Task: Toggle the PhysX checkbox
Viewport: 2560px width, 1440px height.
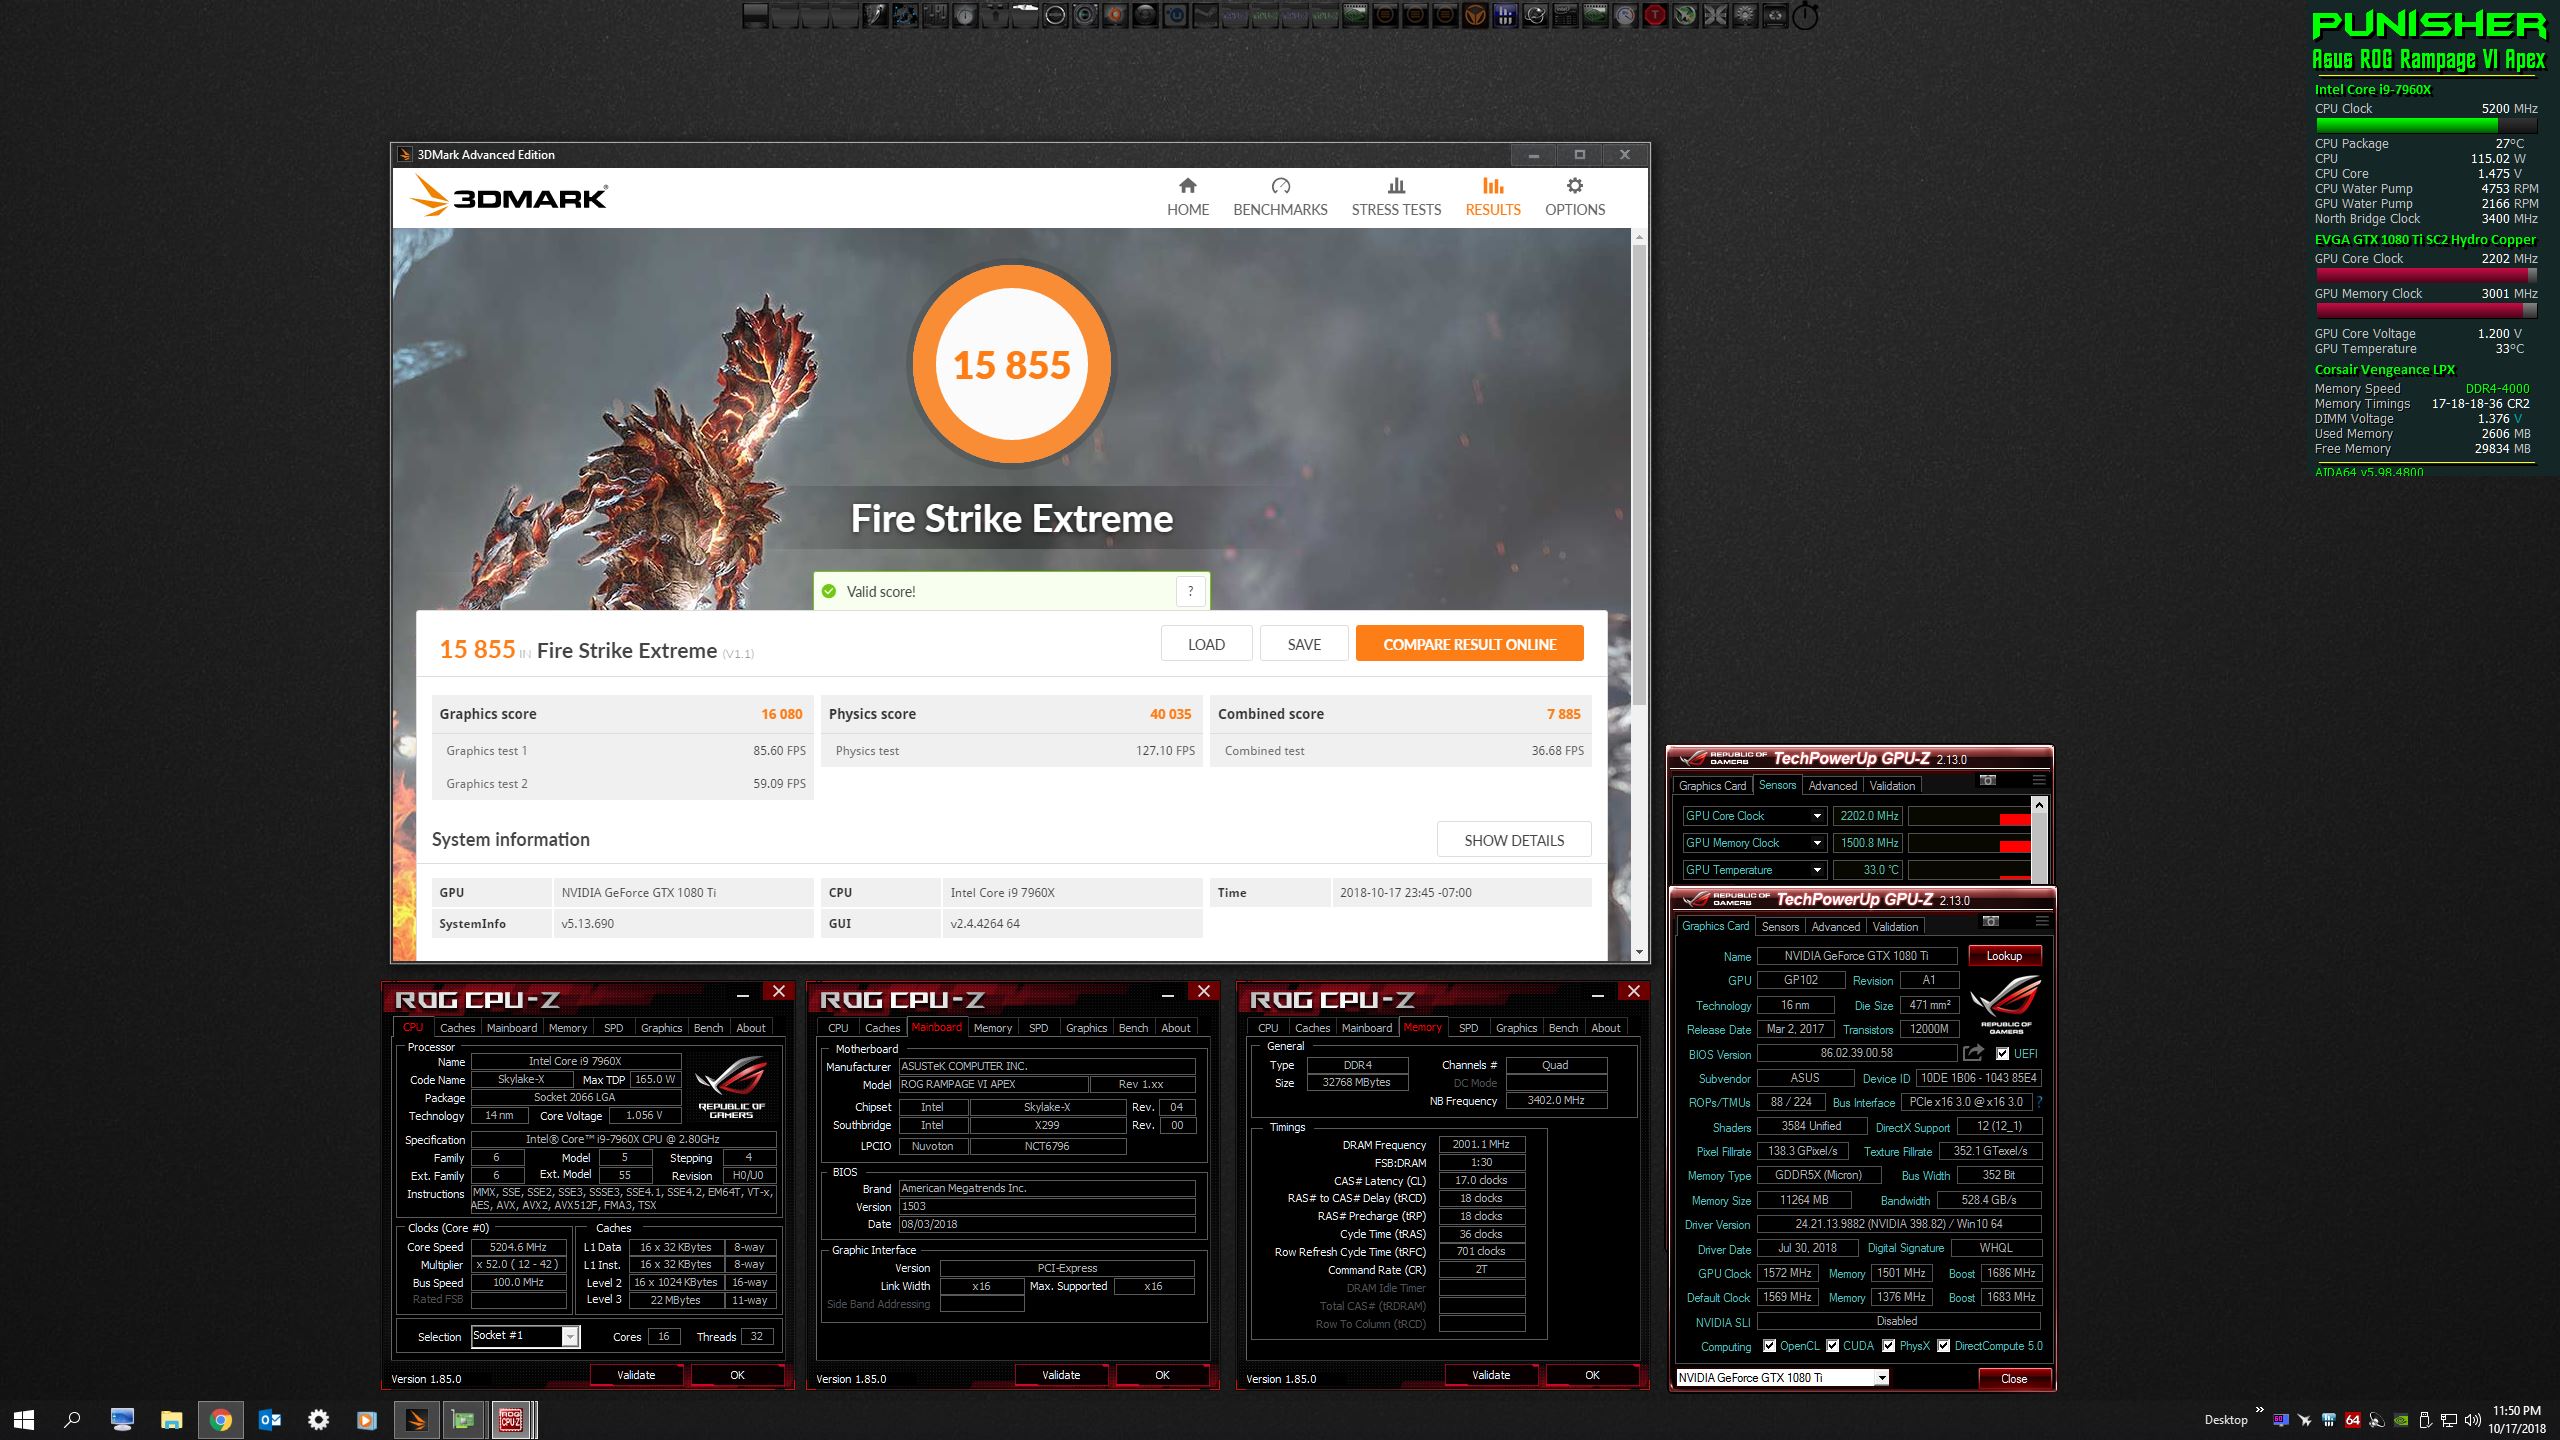Action: [x=1888, y=1346]
